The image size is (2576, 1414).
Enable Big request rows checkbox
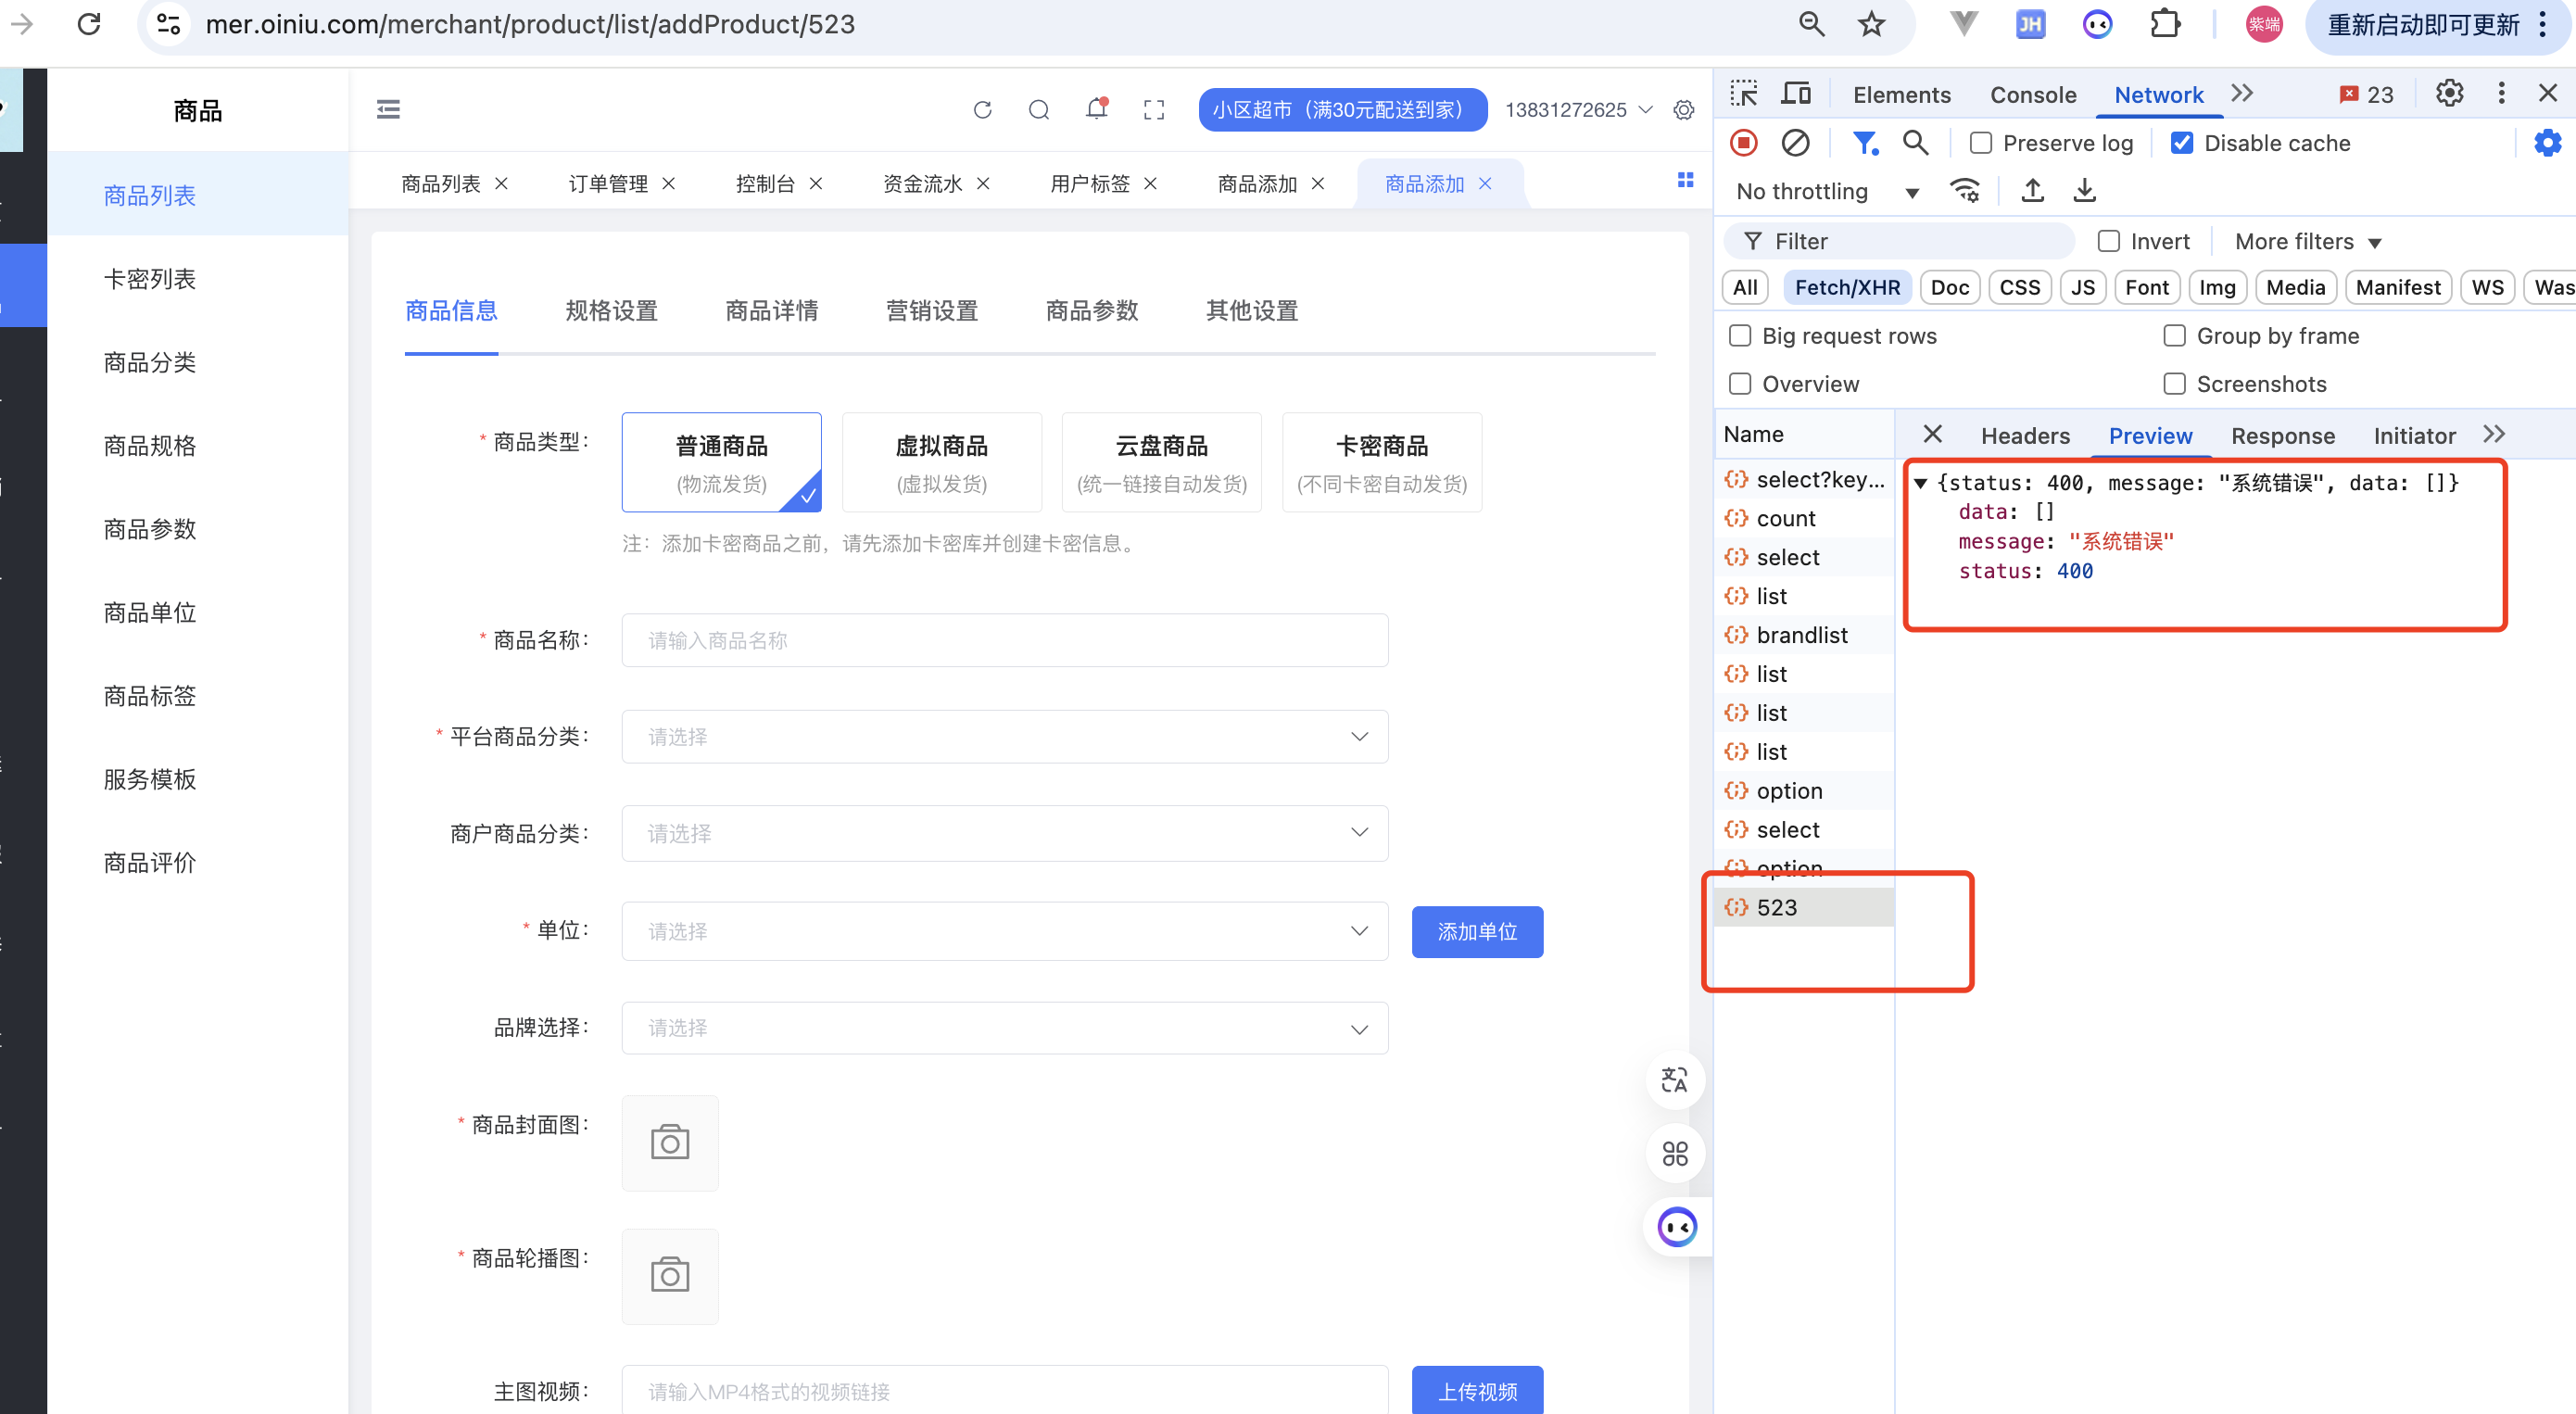coord(1740,336)
